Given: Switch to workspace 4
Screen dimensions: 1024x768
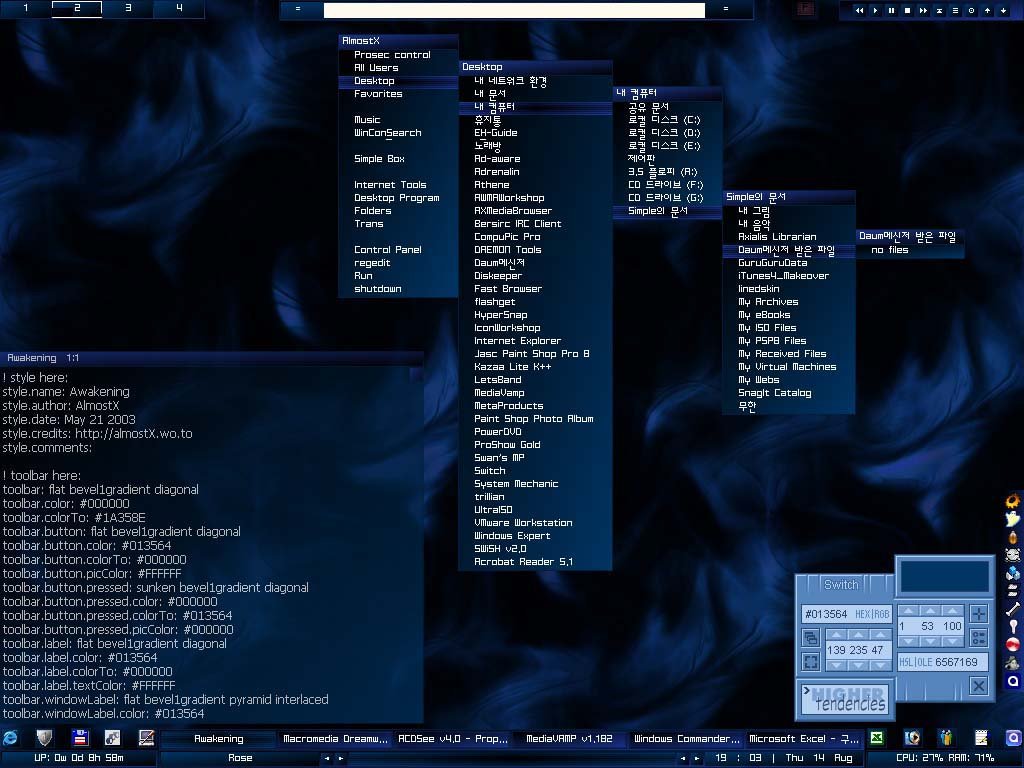Looking at the screenshot, I should click(179, 8).
